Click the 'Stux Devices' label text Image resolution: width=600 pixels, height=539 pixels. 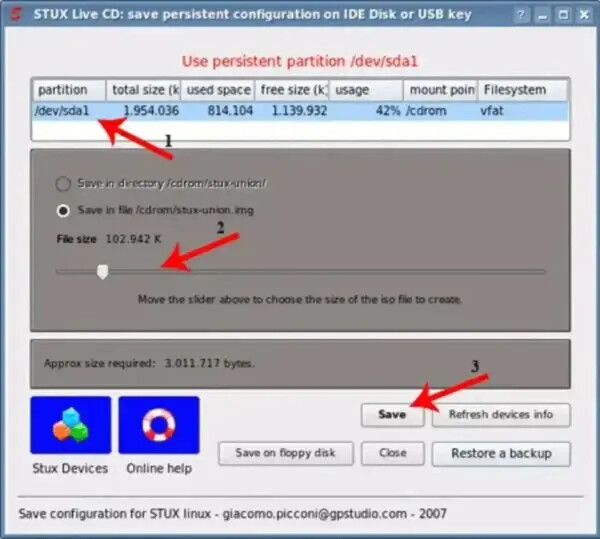click(70, 469)
